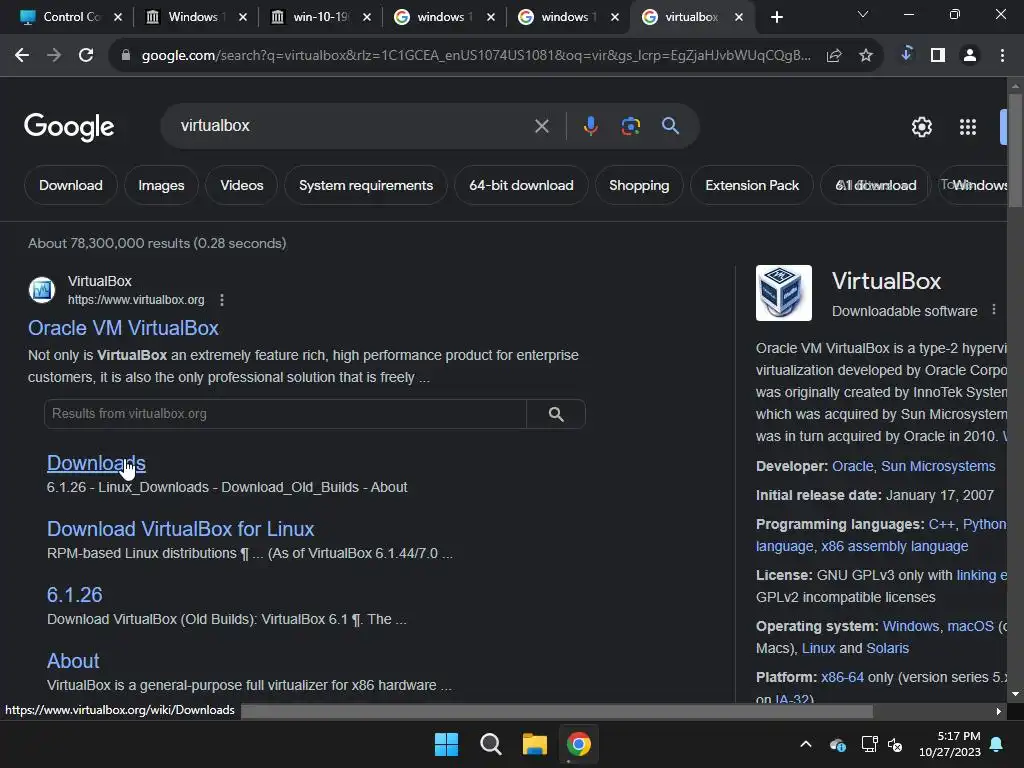The height and width of the screenshot is (768, 1024).
Task: Toggle the Chrome side panel
Action: 938,56
